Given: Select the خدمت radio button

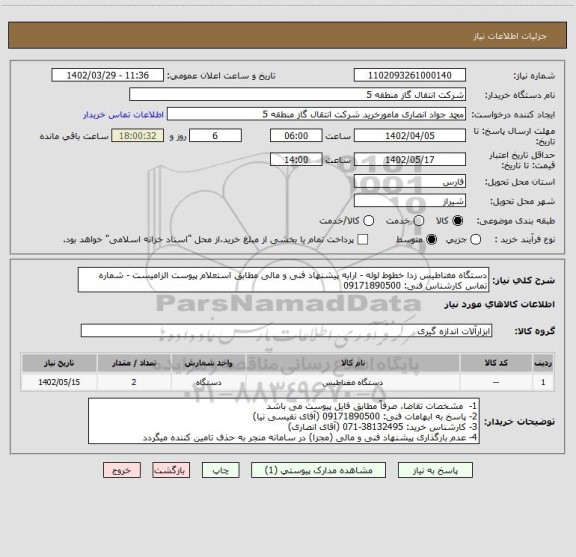Looking at the screenshot, I should 419,221.
